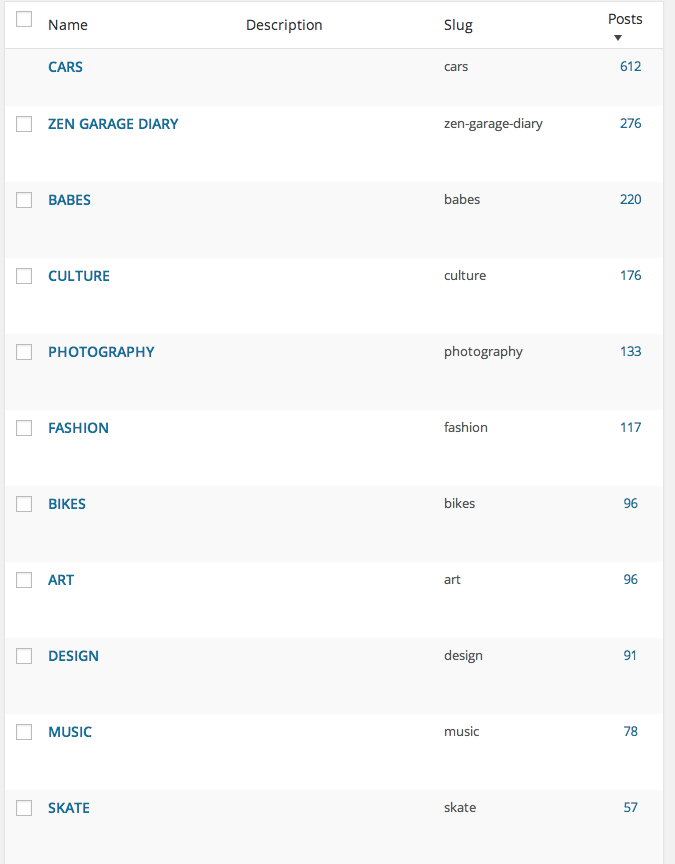Sort by the Slug column header
The height and width of the screenshot is (864, 675).
458,25
